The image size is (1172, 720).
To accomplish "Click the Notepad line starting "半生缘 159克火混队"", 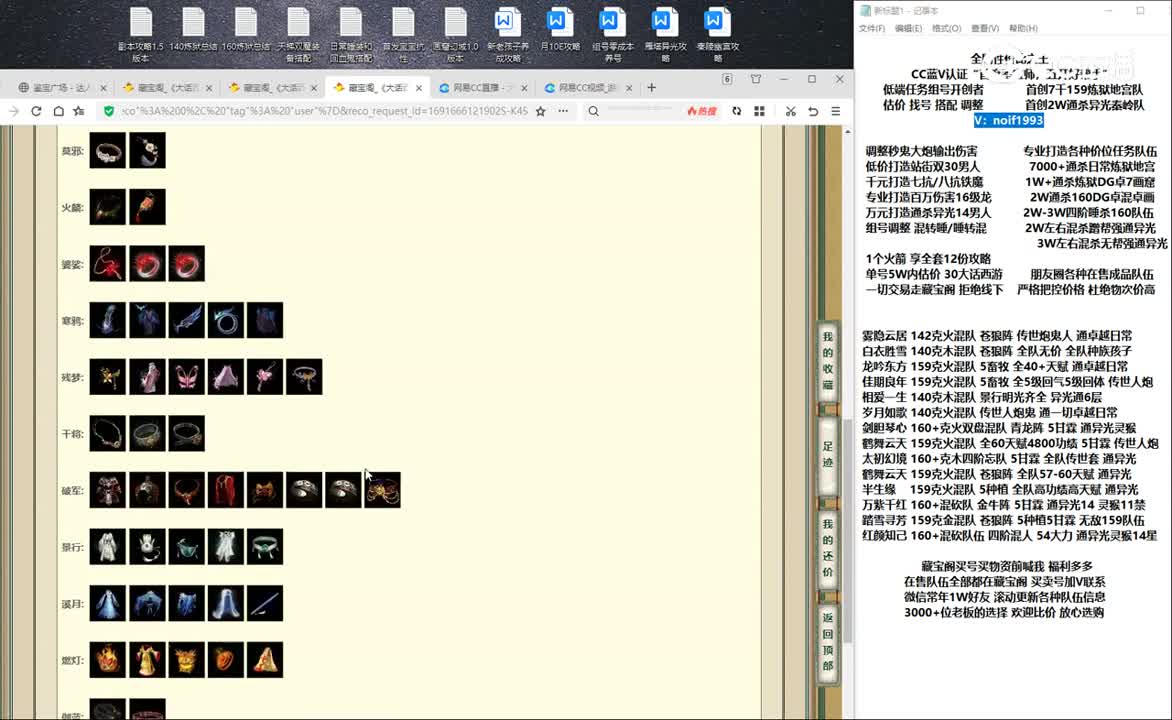I will pyautogui.click(x=999, y=490).
